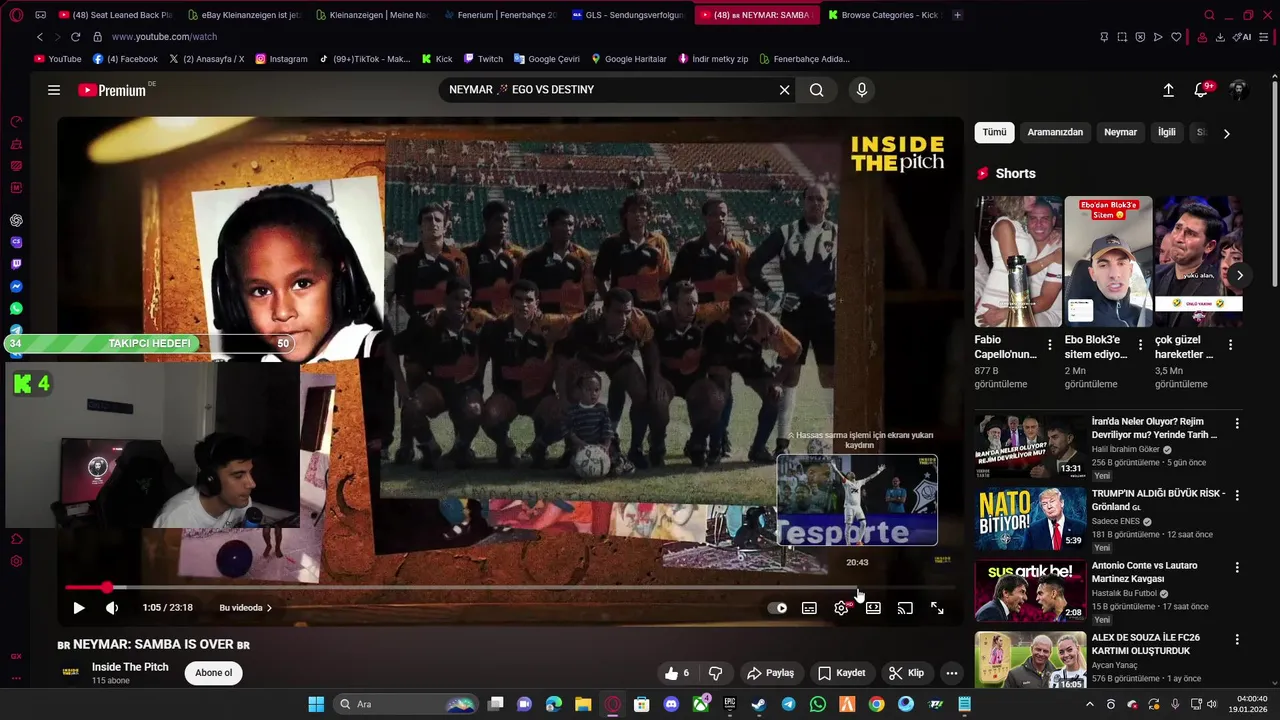Select the 'Tümü' filter chip
The width and height of the screenshot is (1280, 720).
(x=994, y=132)
